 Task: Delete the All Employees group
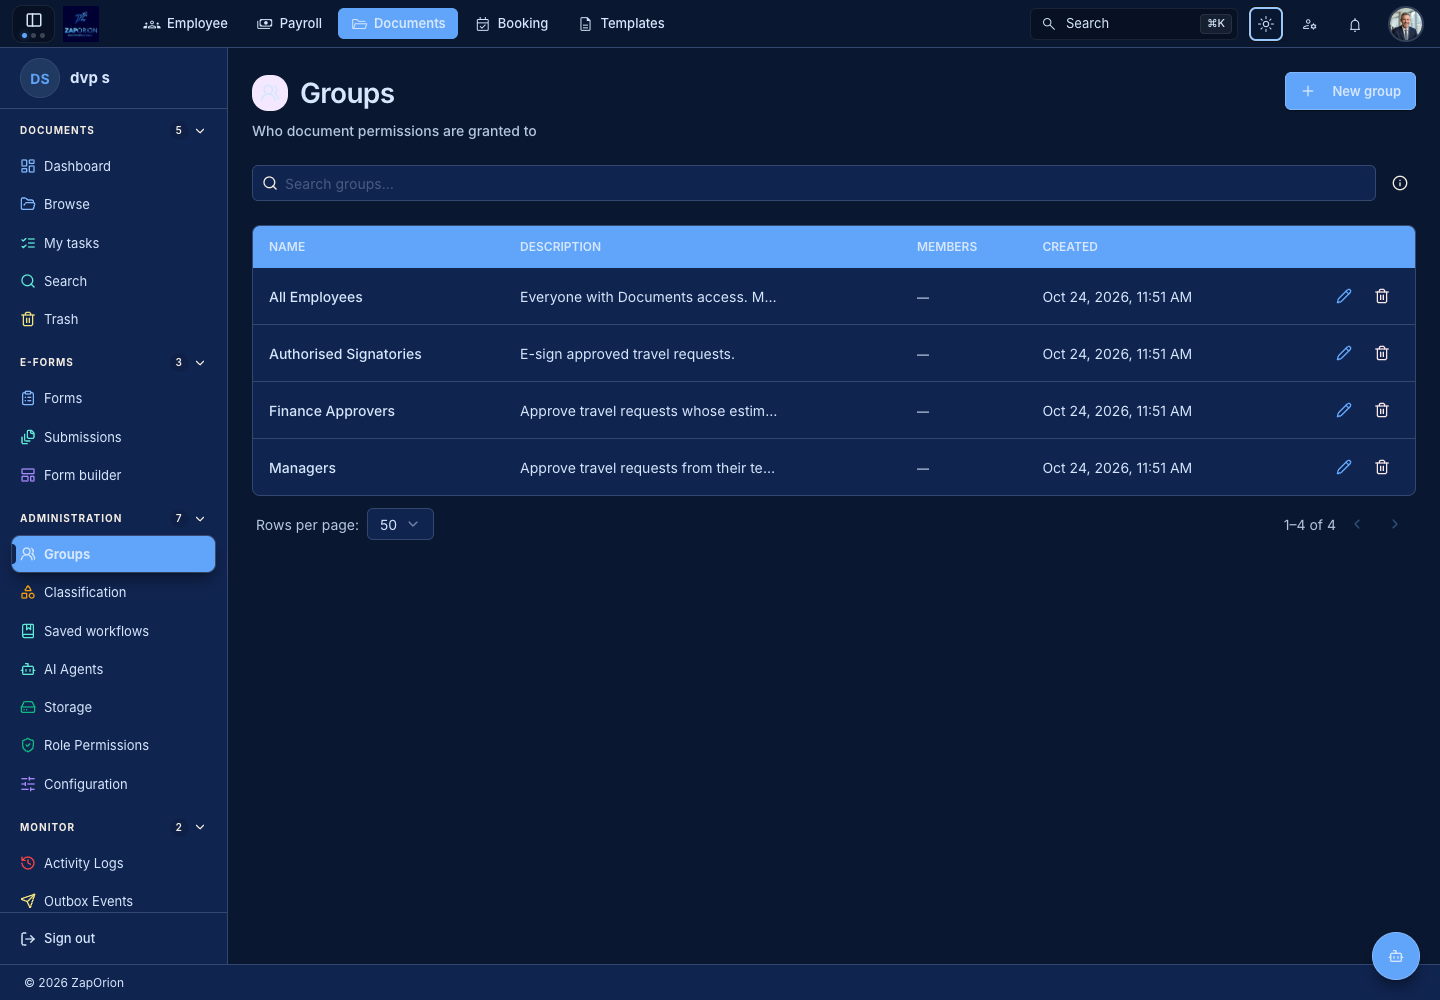pos(1382,296)
